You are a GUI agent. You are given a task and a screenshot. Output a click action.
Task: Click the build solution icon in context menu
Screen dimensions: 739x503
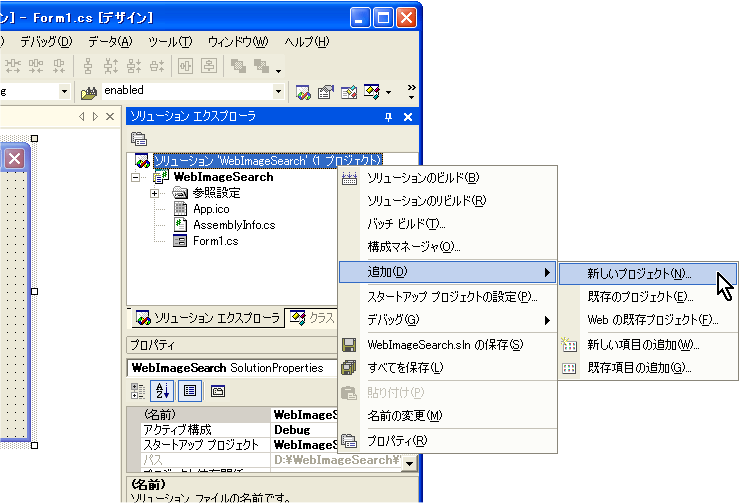point(349,178)
